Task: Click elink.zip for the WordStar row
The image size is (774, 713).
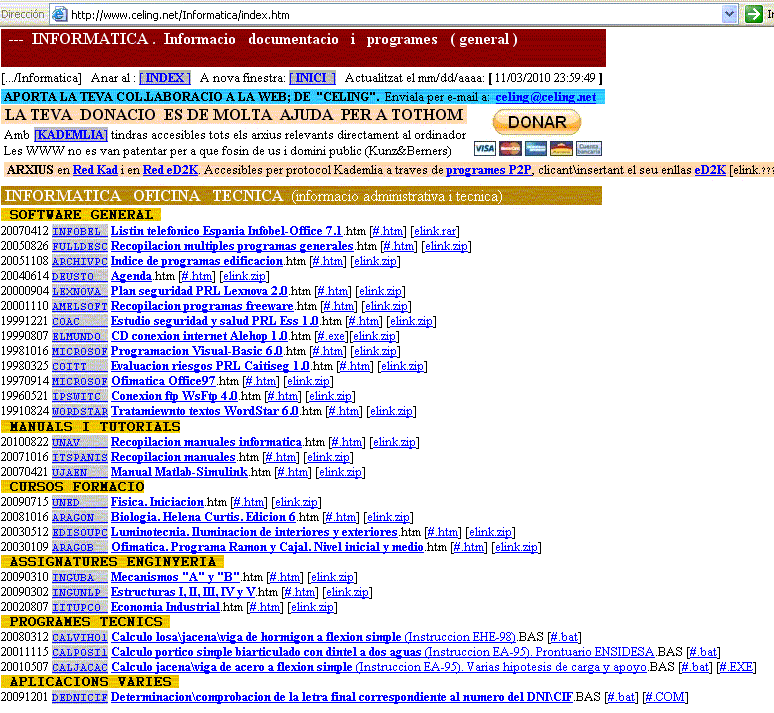Action: pos(391,411)
